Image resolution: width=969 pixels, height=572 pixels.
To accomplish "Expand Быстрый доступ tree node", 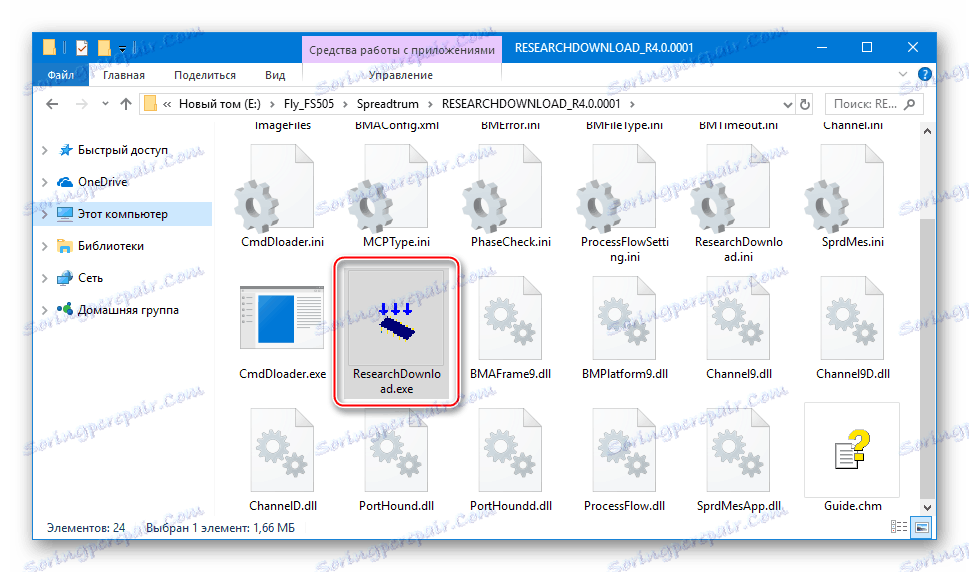I will (44, 150).
